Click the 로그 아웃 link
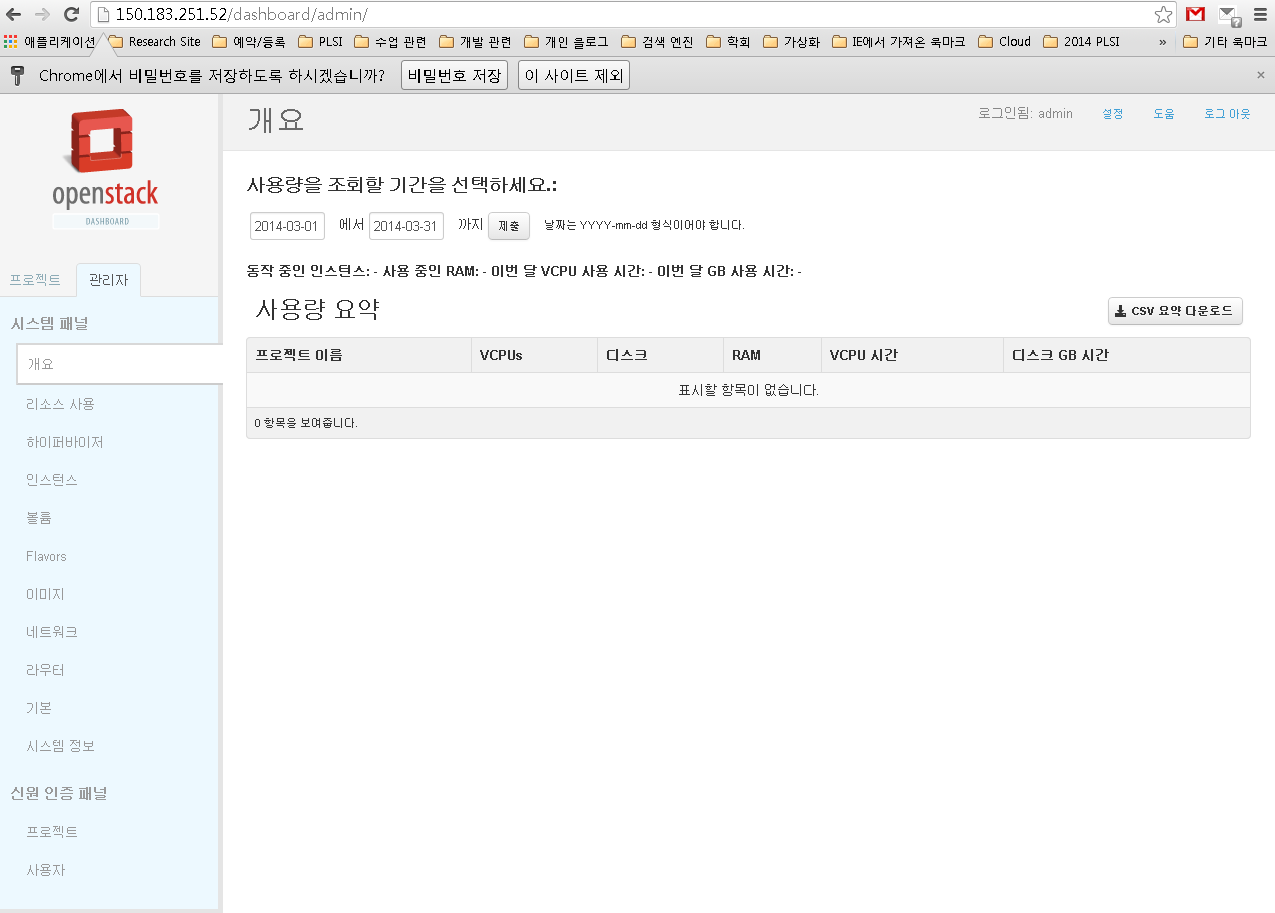 pyautogui.click(x=1227, y=113)
